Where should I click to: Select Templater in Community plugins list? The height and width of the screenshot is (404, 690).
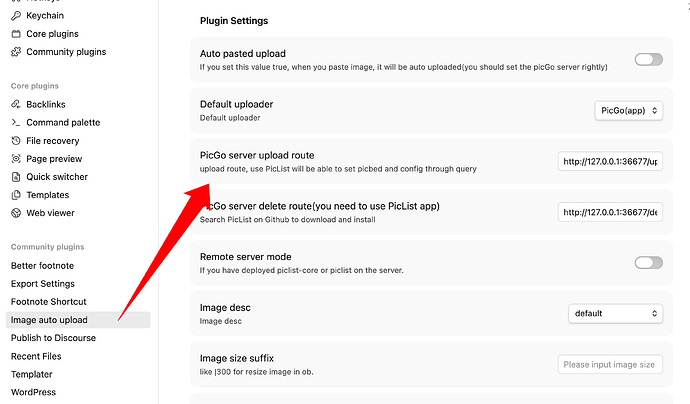pos(34,374)
